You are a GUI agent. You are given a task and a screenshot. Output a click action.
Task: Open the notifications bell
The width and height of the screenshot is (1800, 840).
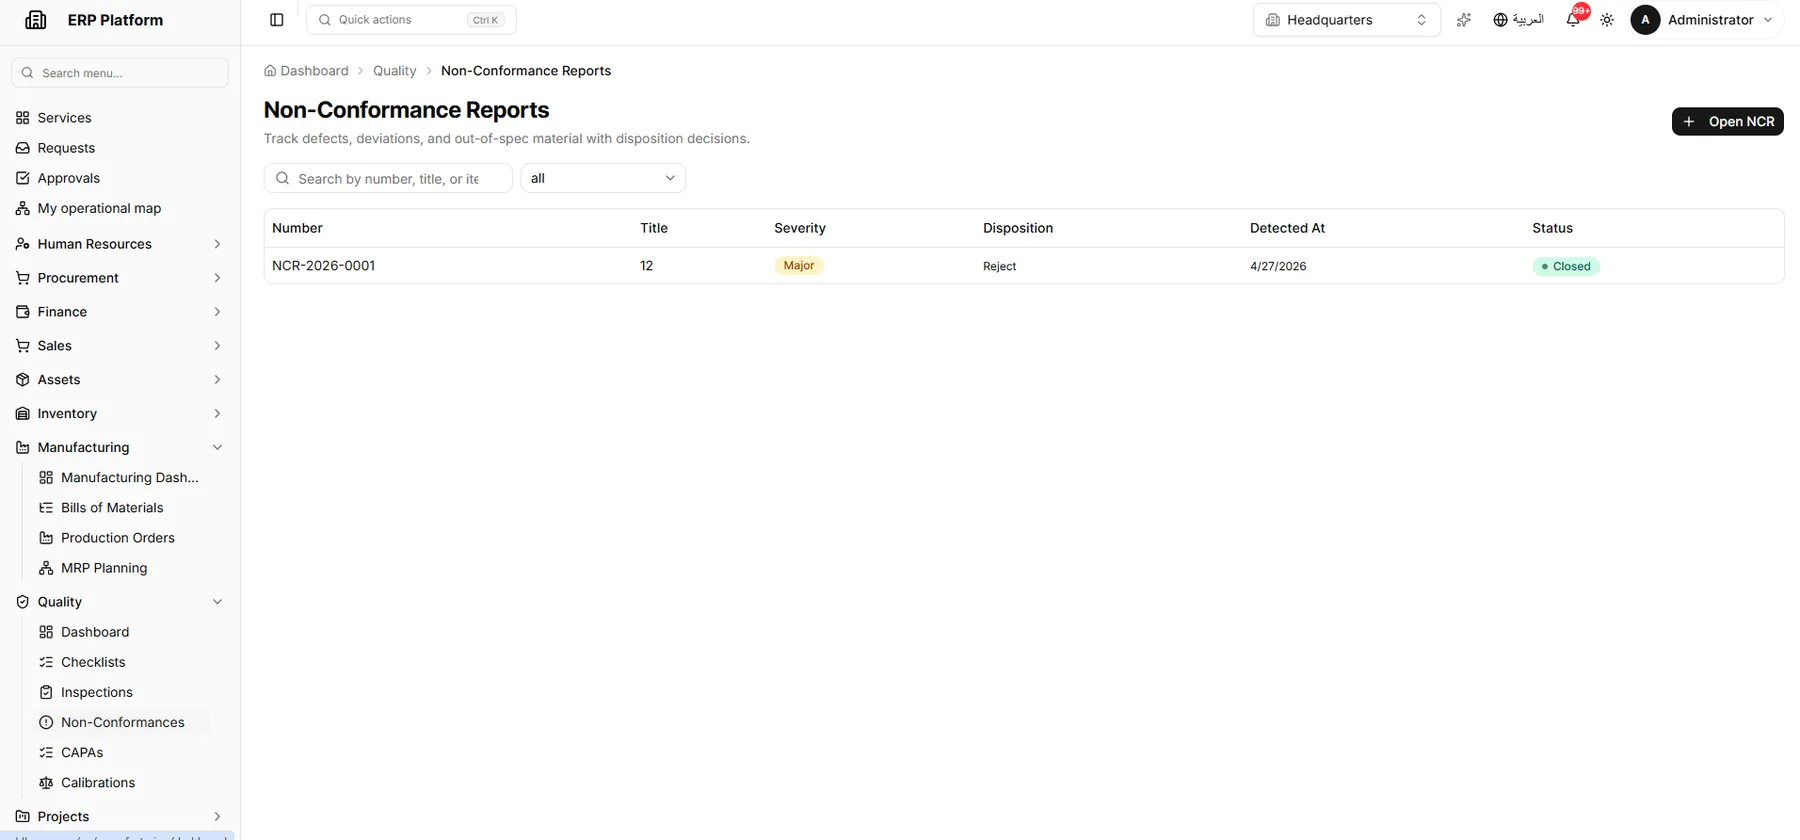click(x=1573, y=20)
